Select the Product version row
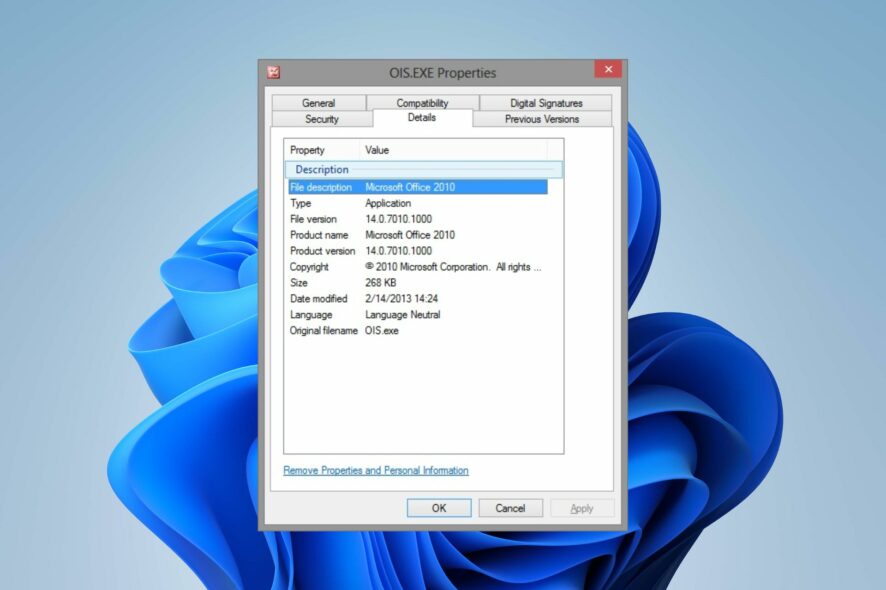 (418, 250)
